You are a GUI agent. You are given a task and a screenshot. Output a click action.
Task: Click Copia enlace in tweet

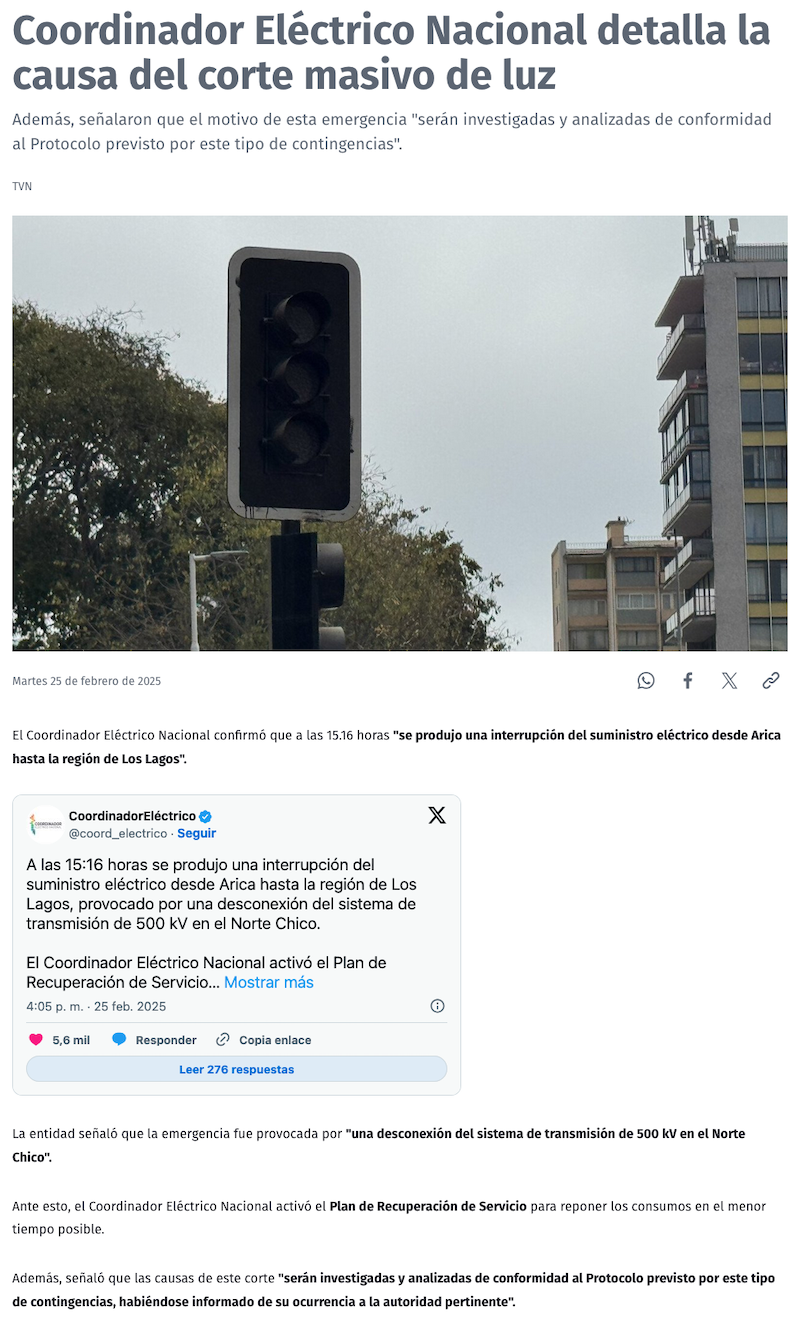[275, 1040]
